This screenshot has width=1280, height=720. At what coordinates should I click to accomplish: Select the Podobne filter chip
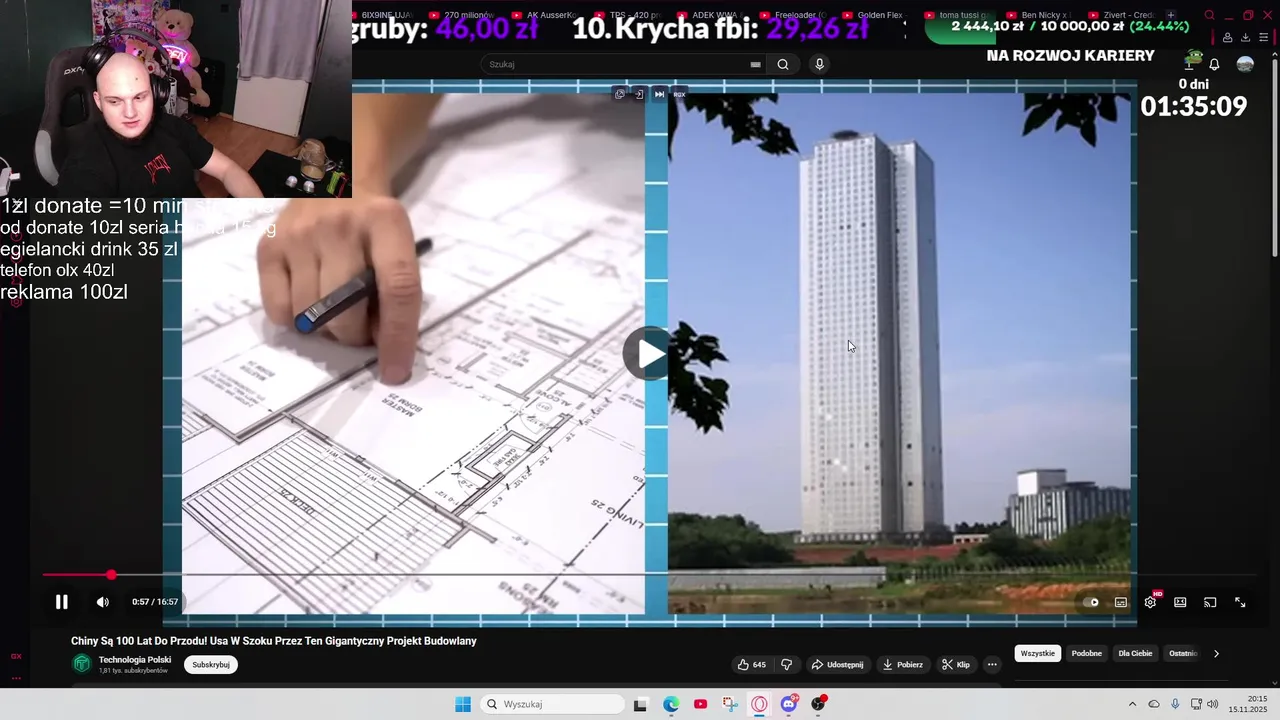click(x=1087, y=653)
